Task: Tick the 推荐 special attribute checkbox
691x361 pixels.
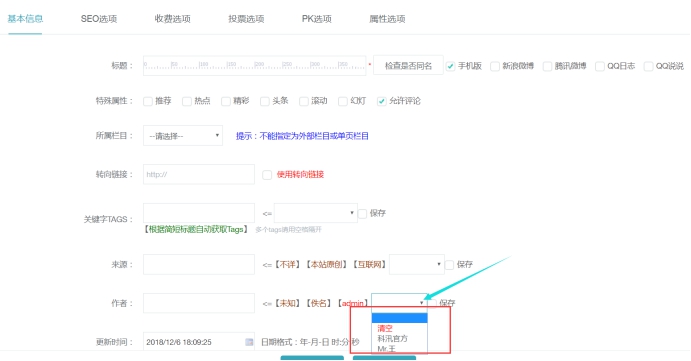Action: click(148, 101)
